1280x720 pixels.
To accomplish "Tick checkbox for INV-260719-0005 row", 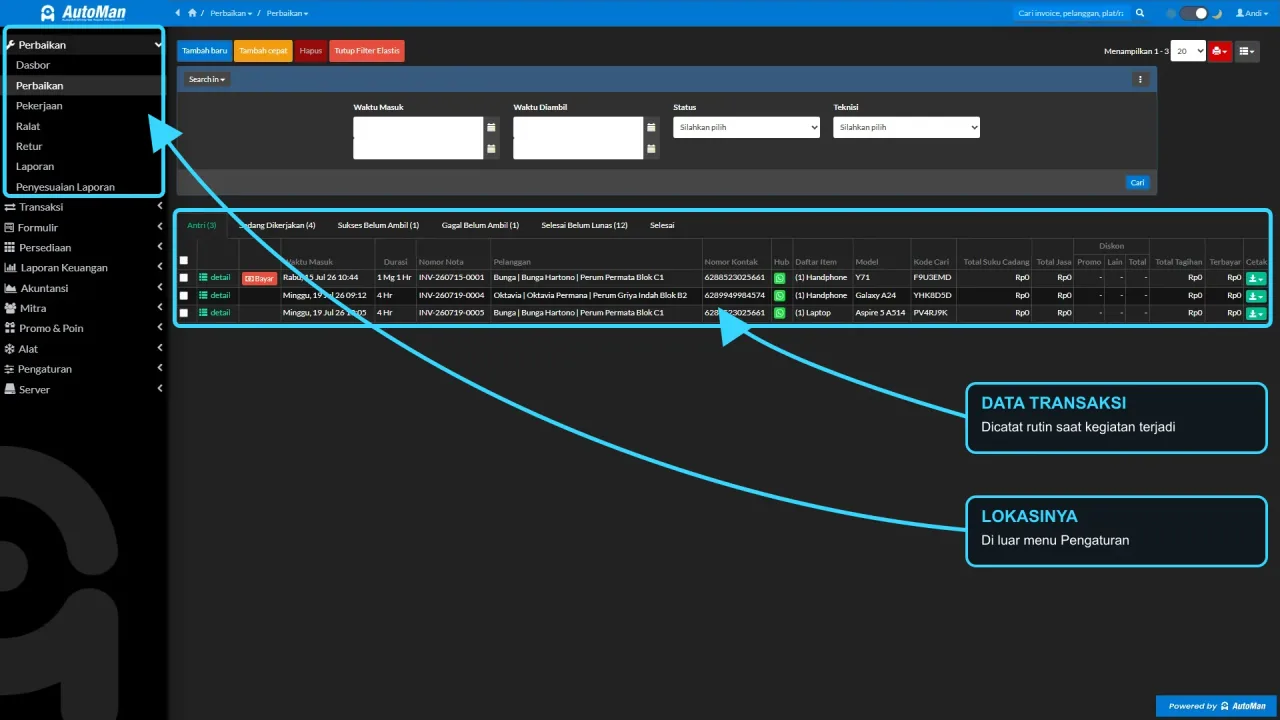I will click(x=183, y=313).
